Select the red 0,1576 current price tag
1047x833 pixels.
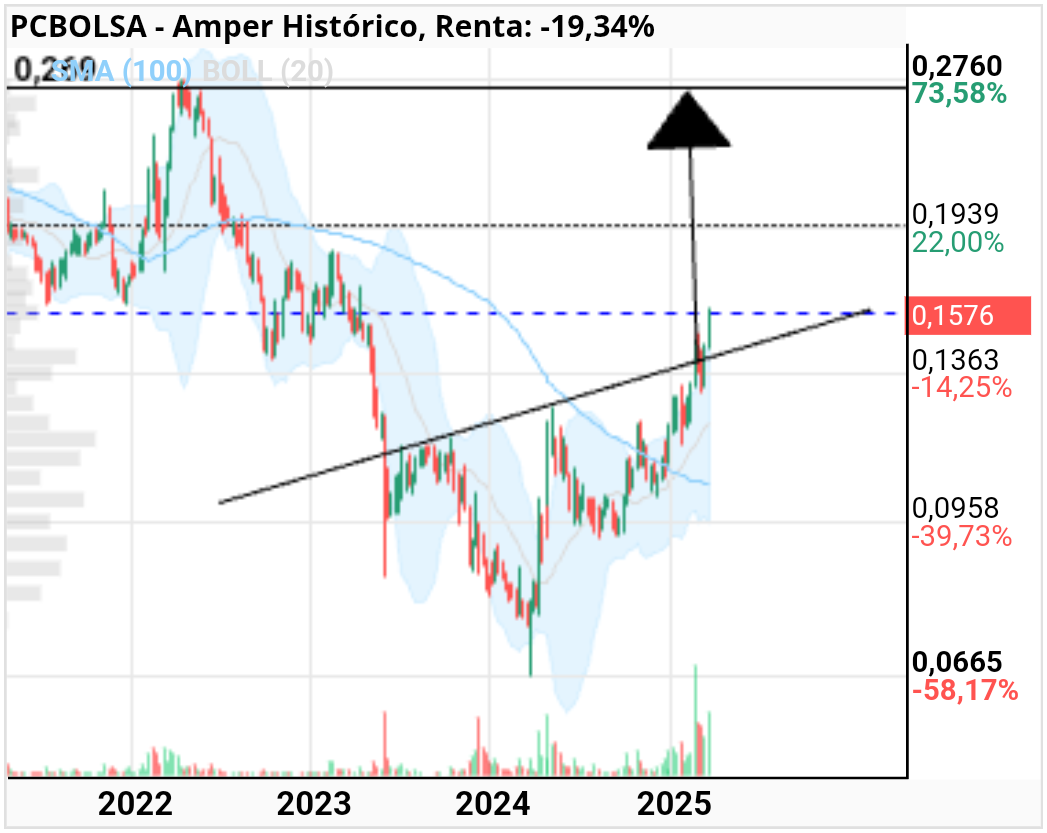(x=968, y=316)
